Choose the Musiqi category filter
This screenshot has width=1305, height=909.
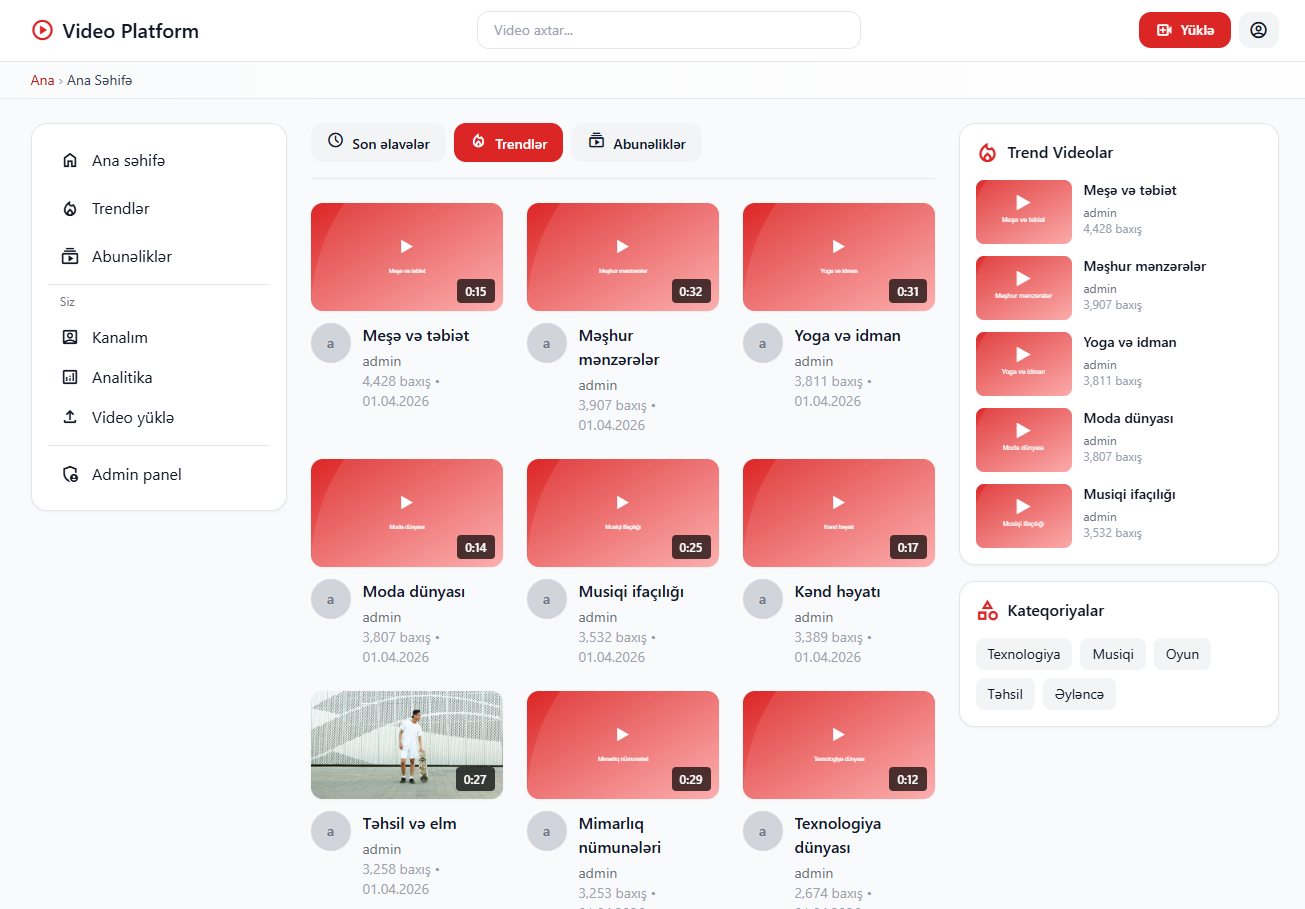(x=1112, y=653)
